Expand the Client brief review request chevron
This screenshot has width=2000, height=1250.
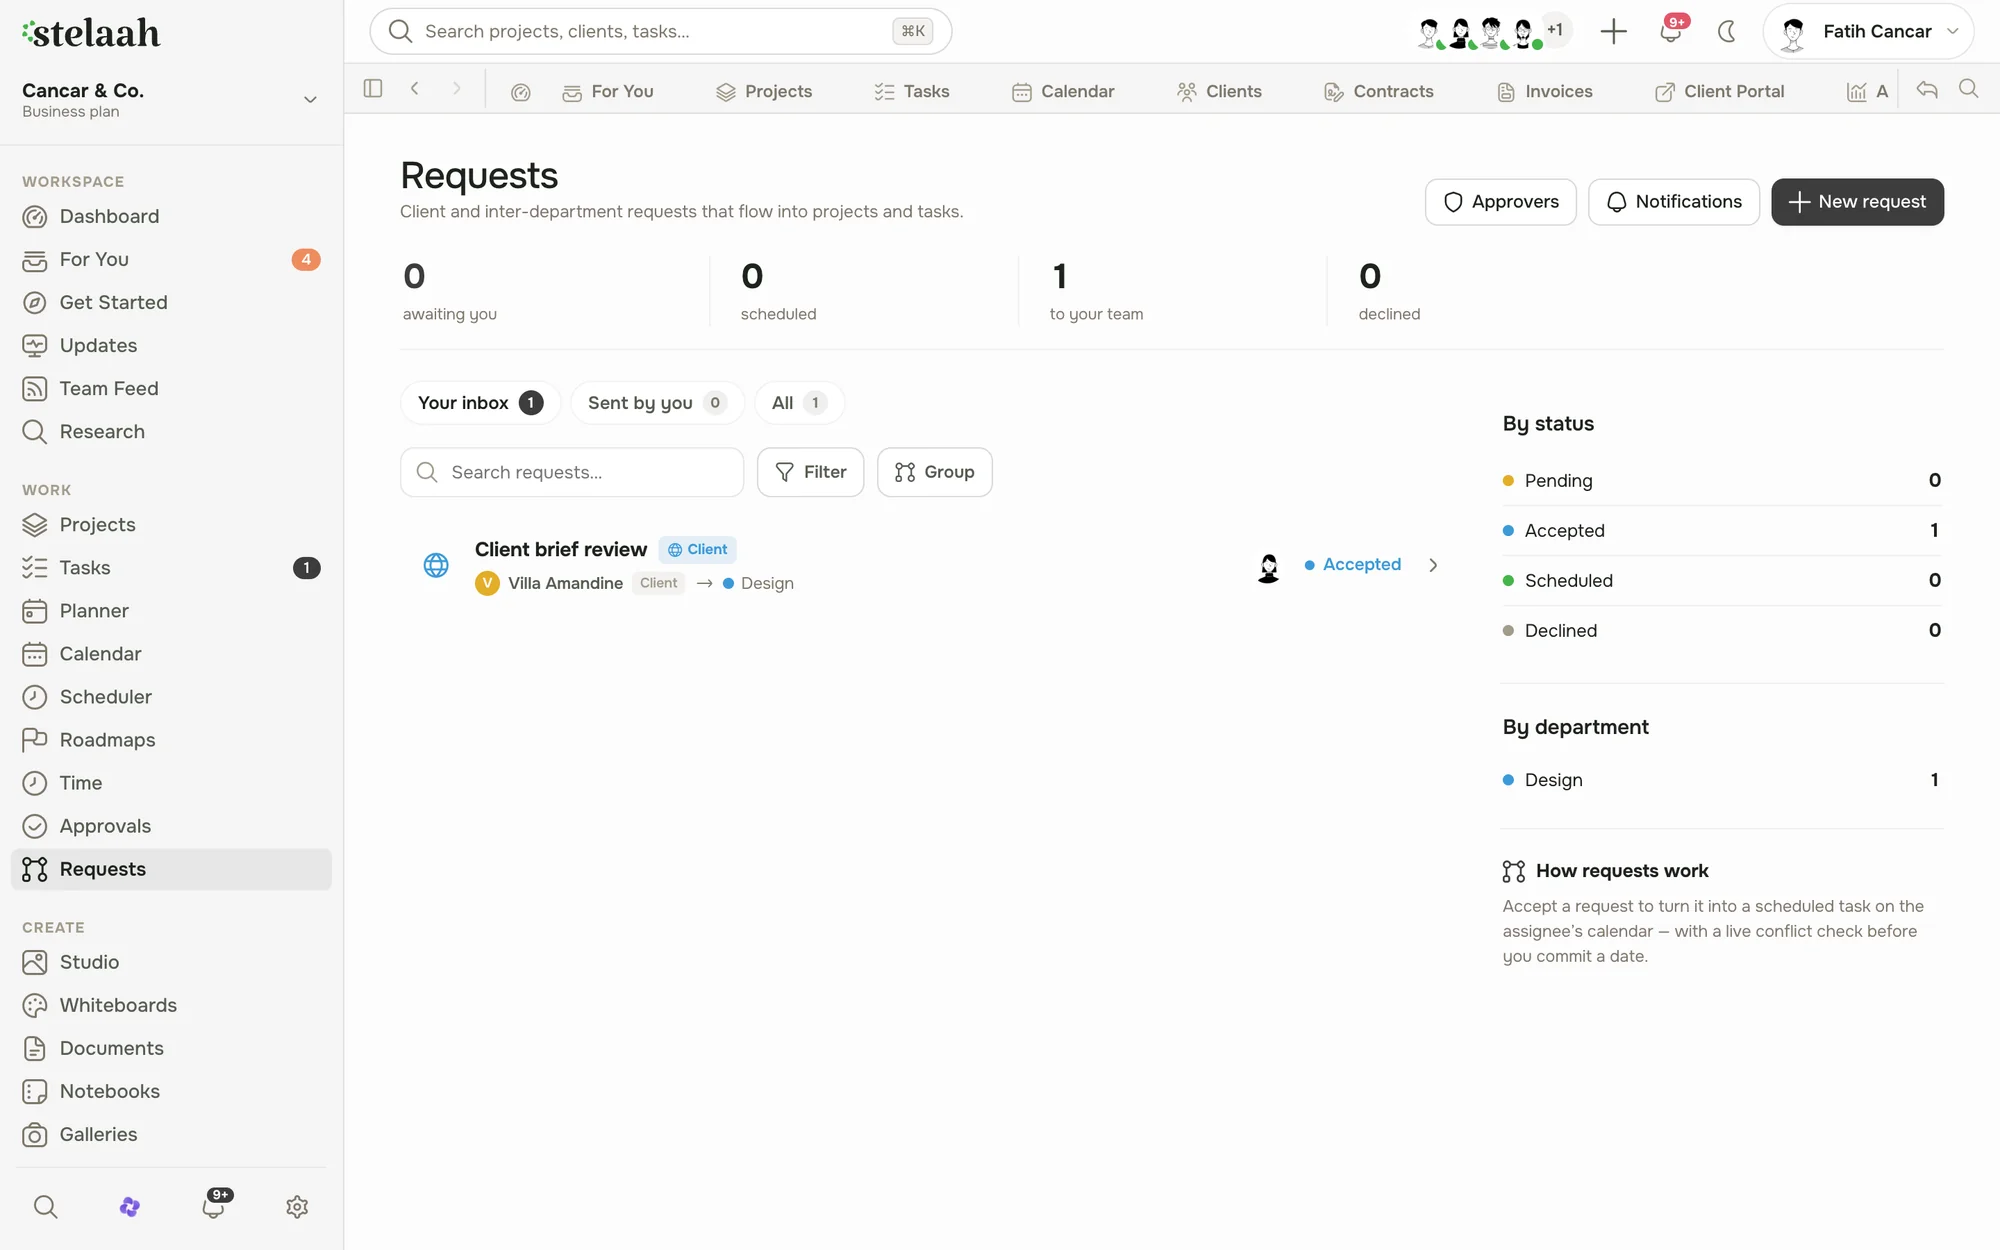[1433, 565]
